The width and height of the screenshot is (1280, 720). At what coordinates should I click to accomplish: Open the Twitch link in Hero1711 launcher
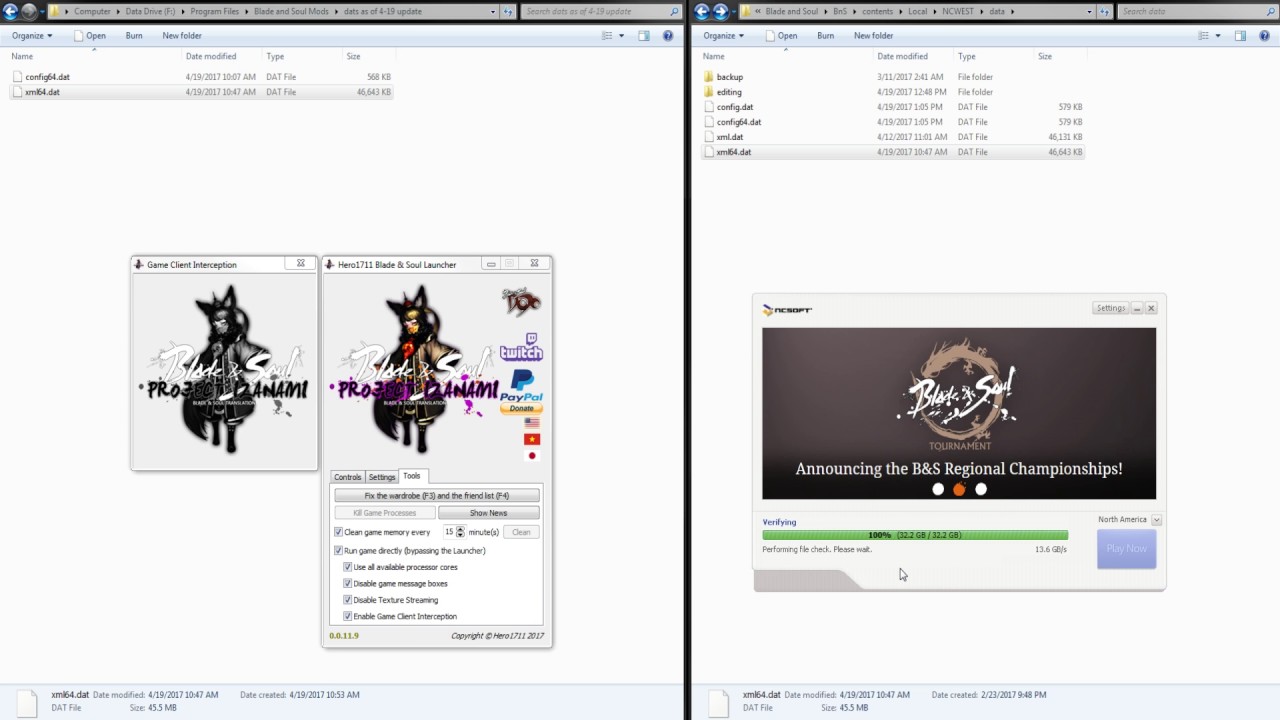click(x=521, y=347)
